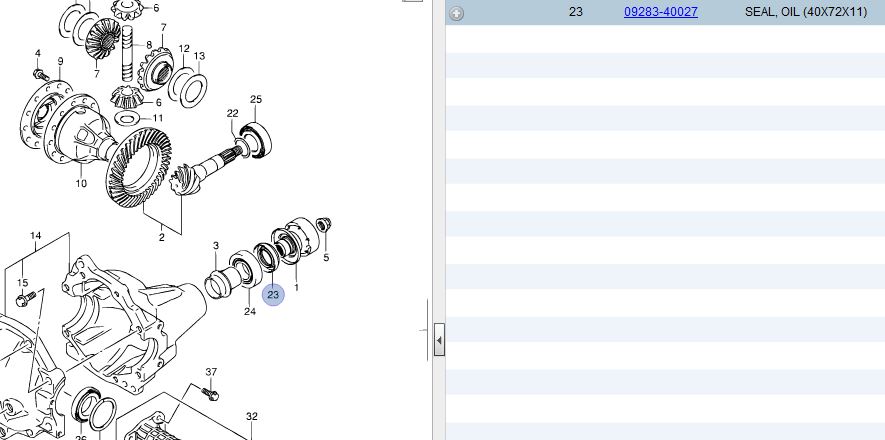This screenshot has width=885, height=440.
Task: Click callout number 25 bearing label
Action: coord(256,99)
